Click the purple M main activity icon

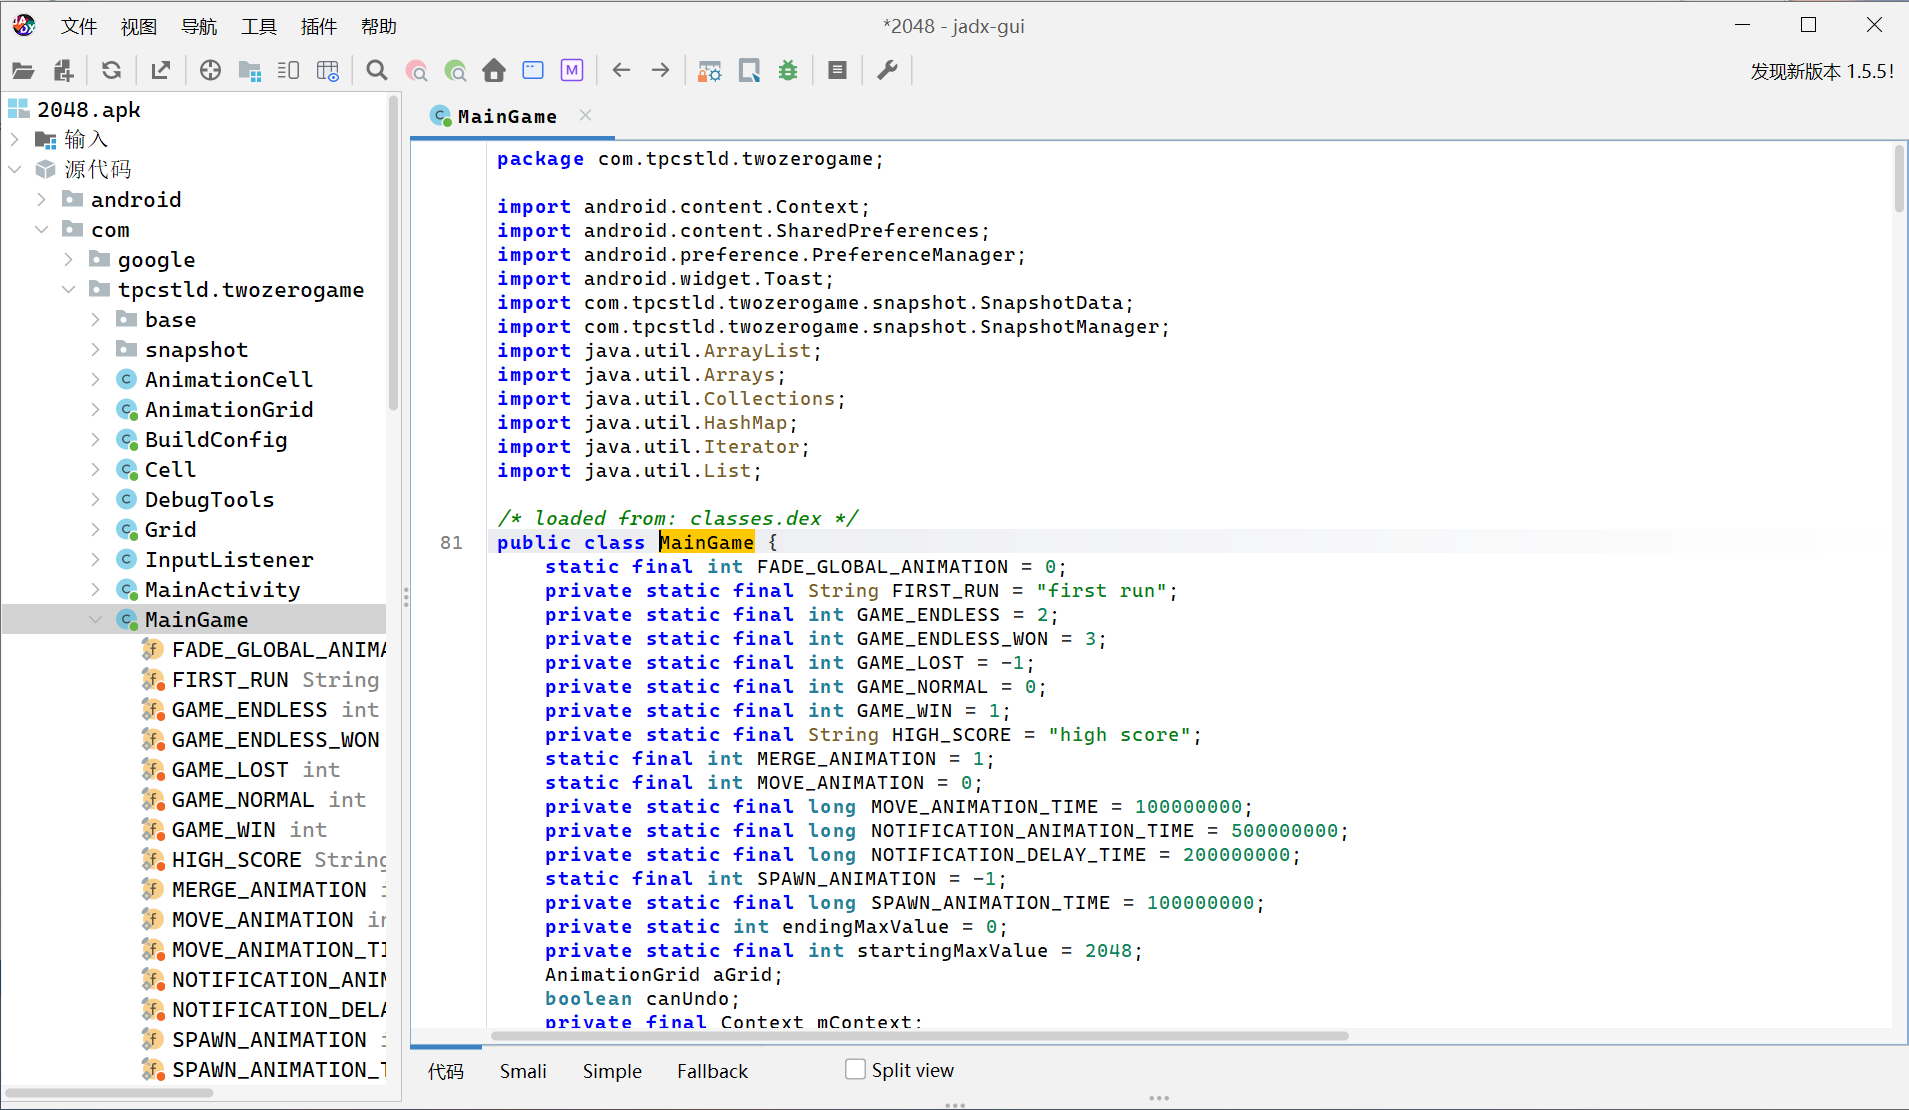click(x=572, y=71)
